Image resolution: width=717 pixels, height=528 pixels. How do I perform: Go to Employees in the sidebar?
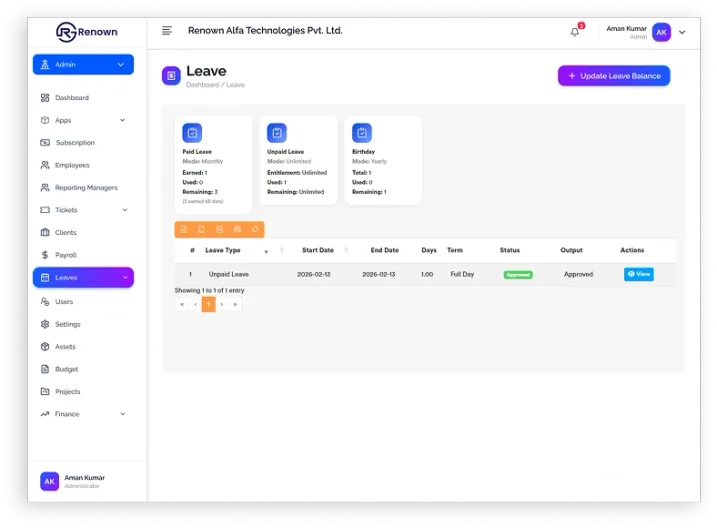click(72, 165)
